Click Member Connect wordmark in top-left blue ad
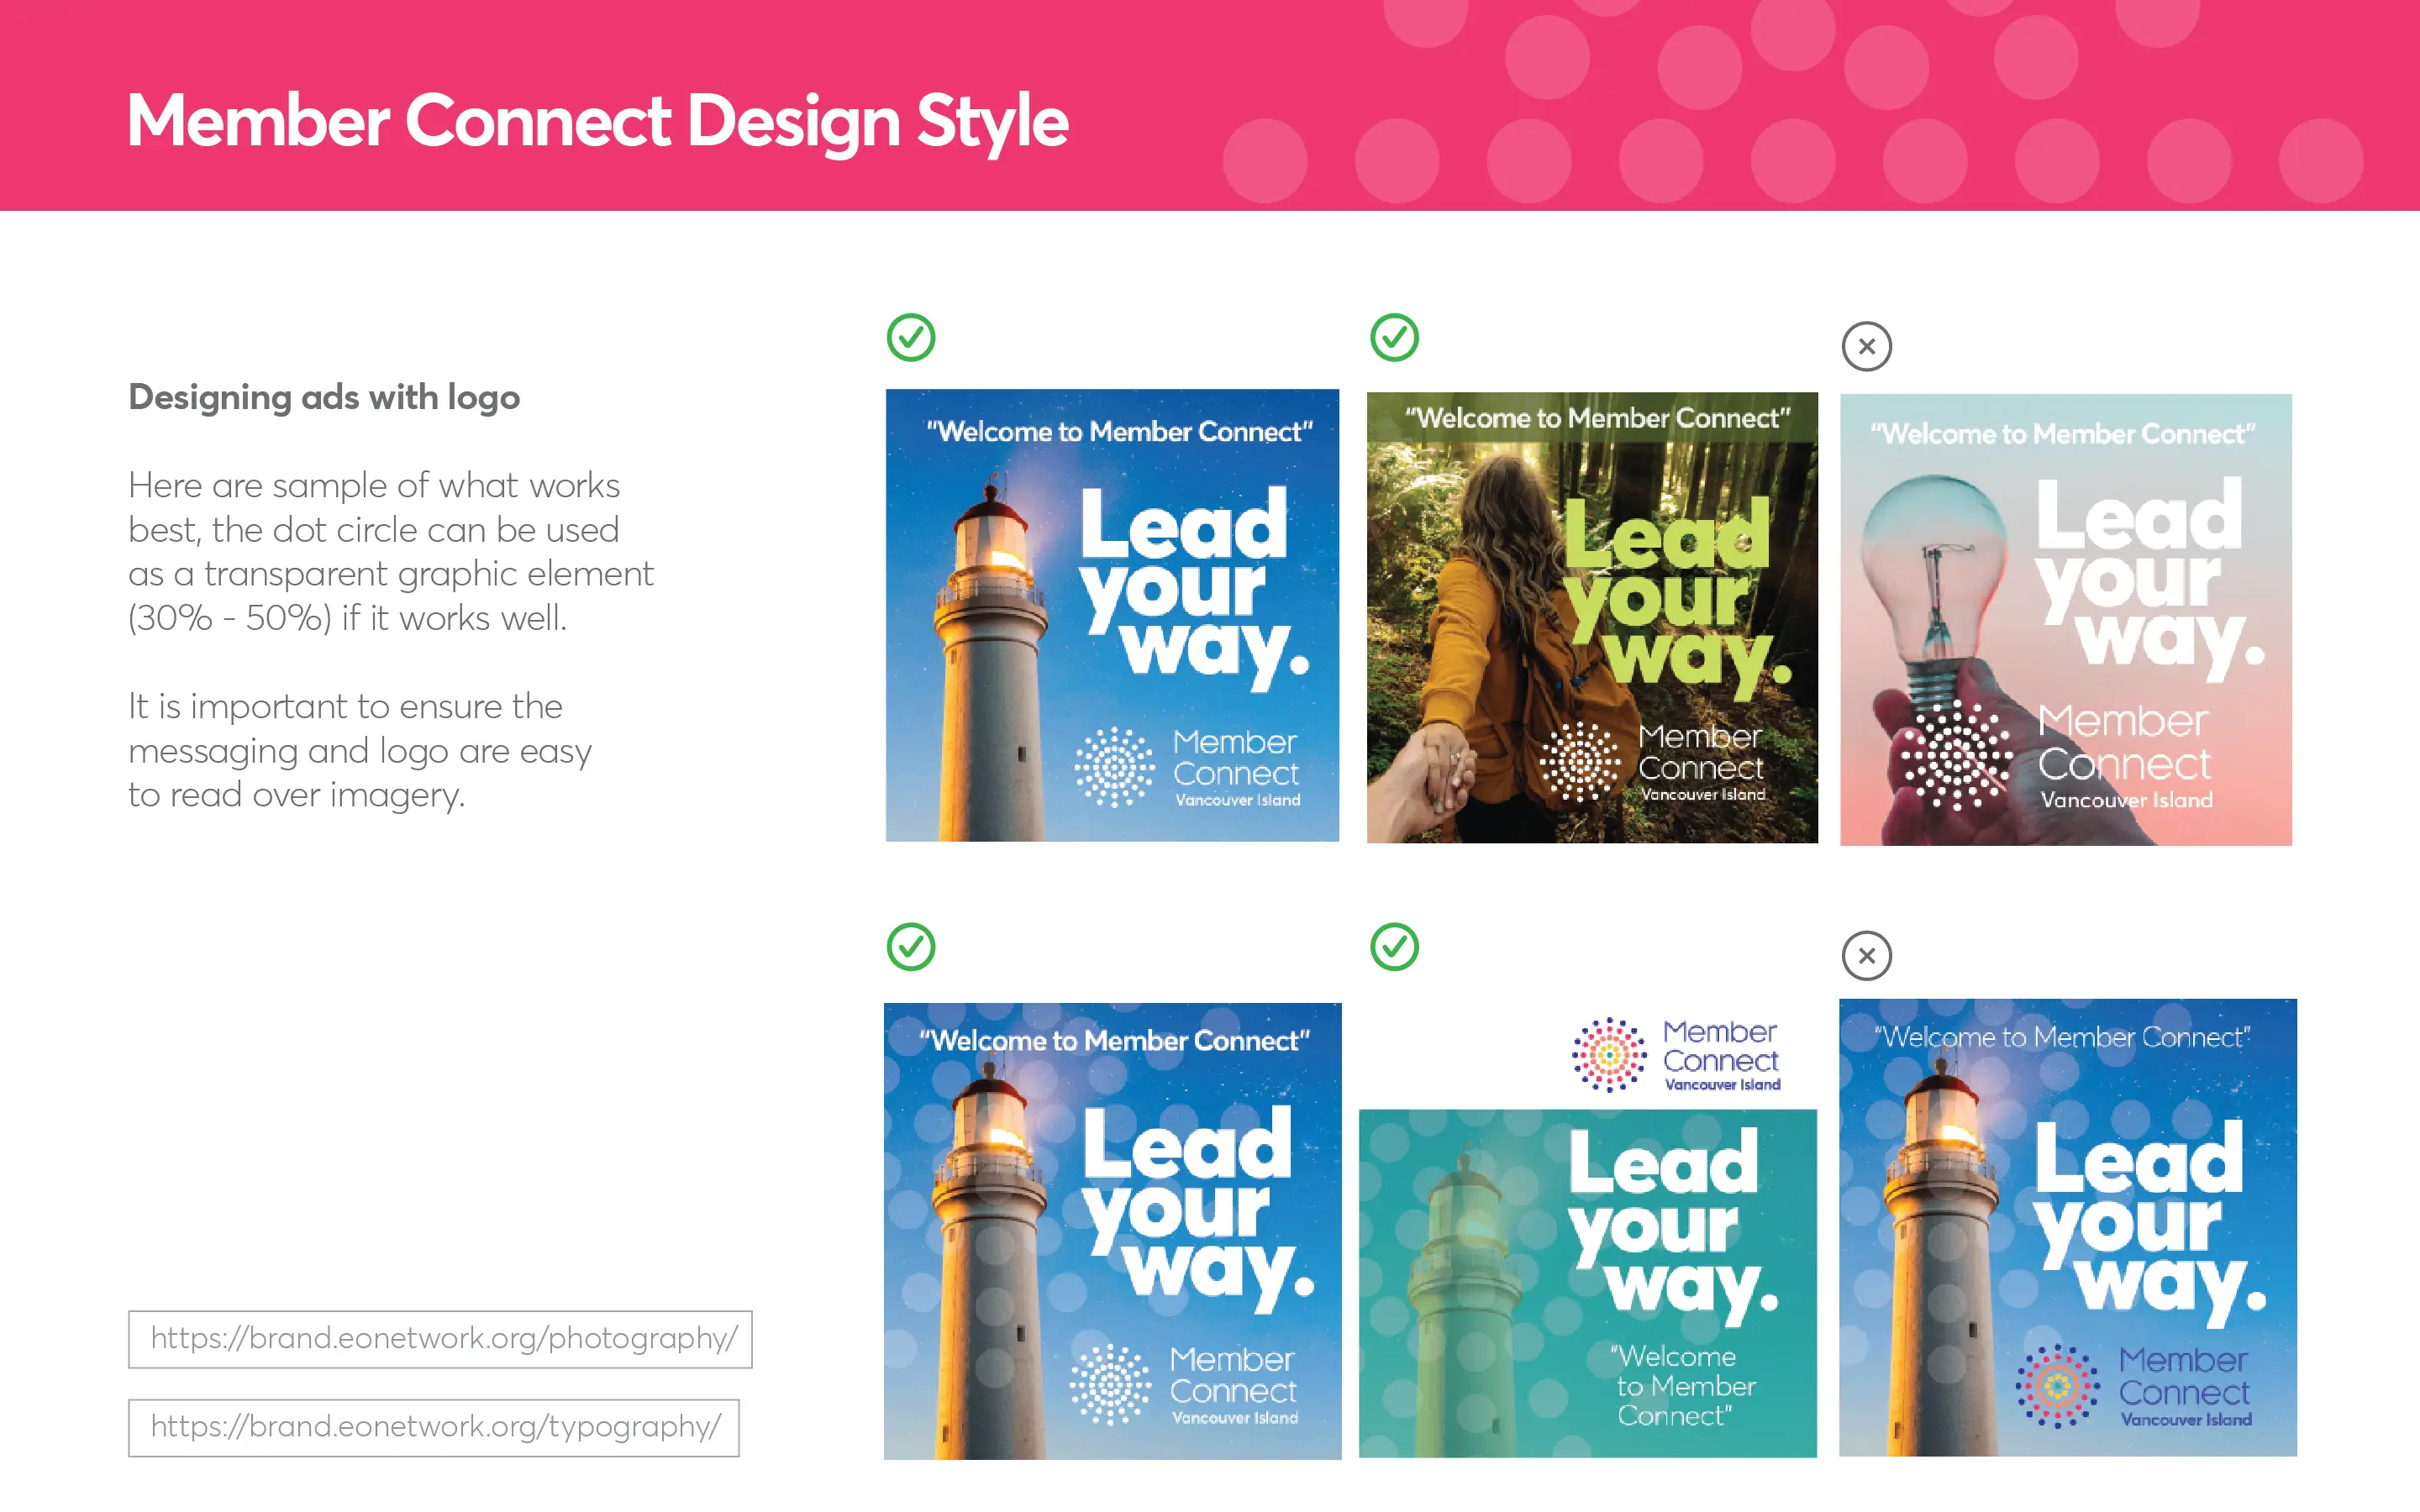2420x1512 pixels. tap(1235, 759)
